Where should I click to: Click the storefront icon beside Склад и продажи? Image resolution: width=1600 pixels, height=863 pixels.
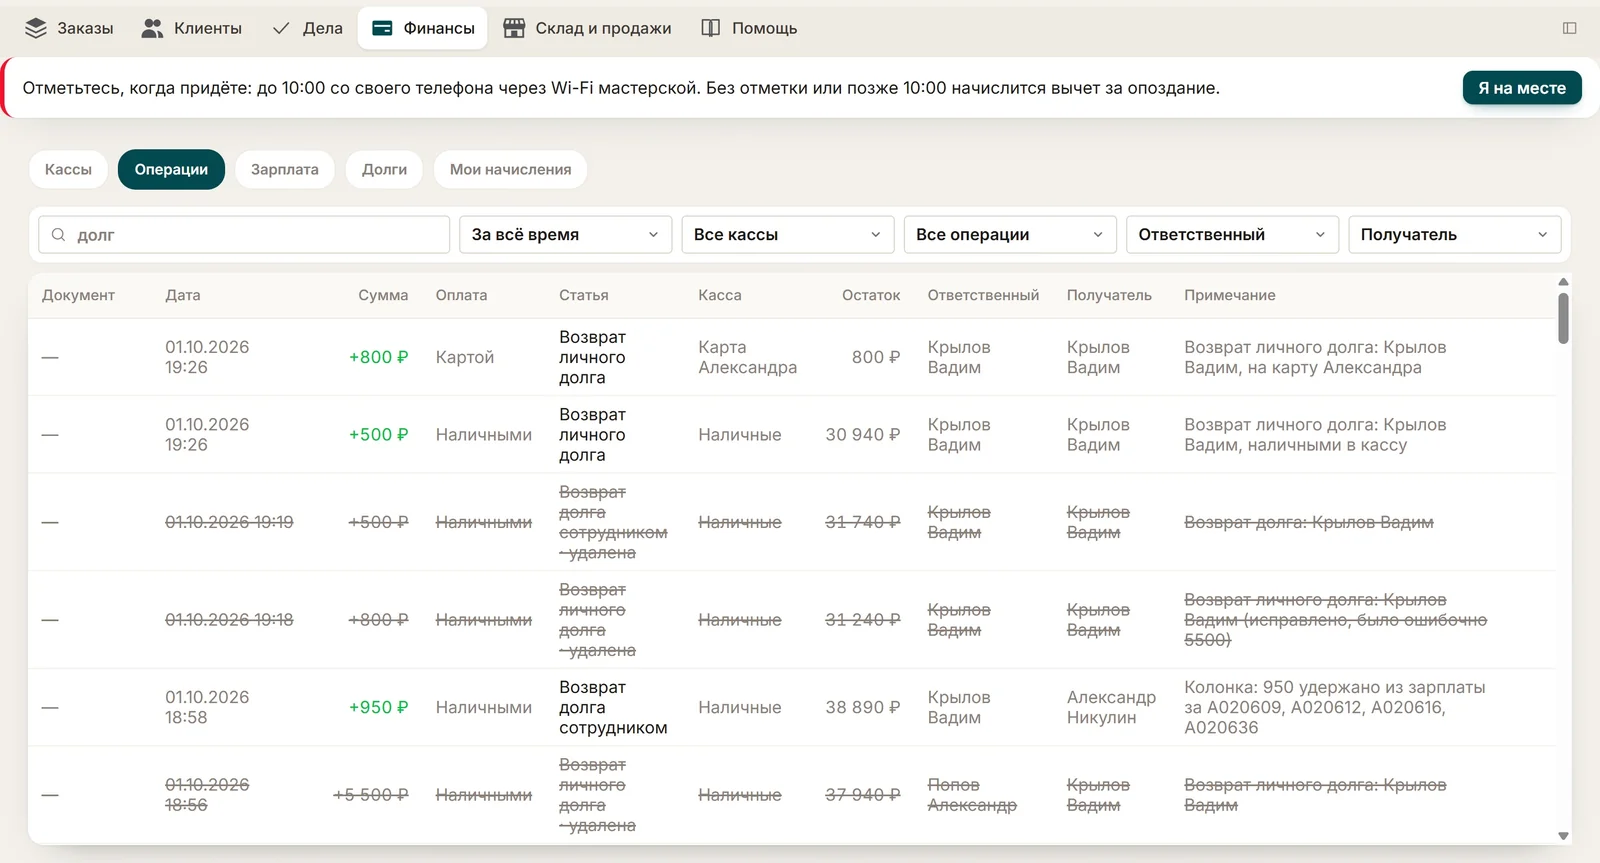[514, 28]
